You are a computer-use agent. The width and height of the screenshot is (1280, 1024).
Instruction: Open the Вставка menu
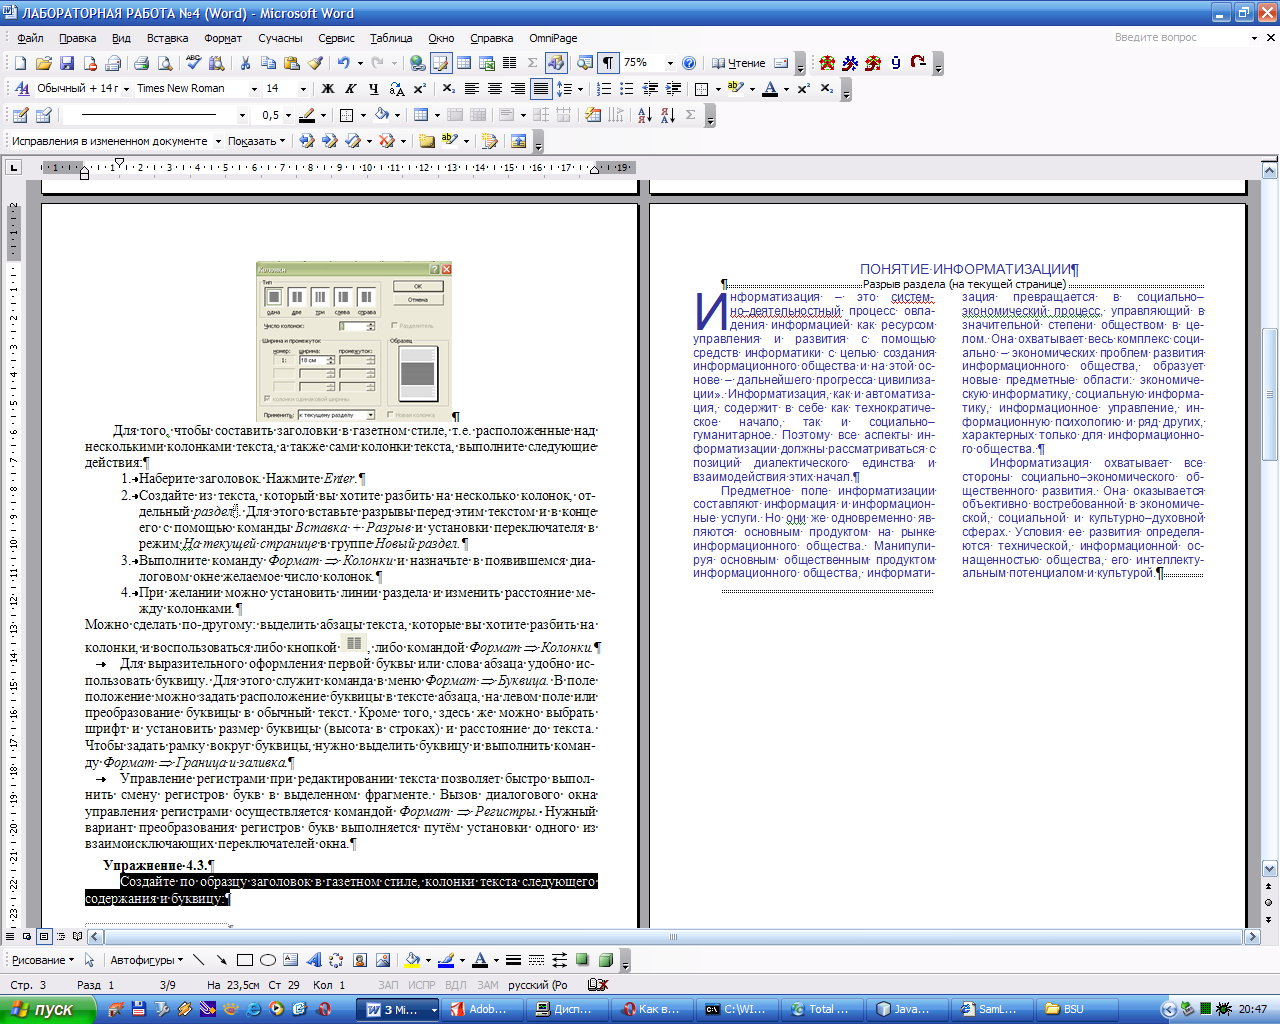click(167, 38)
